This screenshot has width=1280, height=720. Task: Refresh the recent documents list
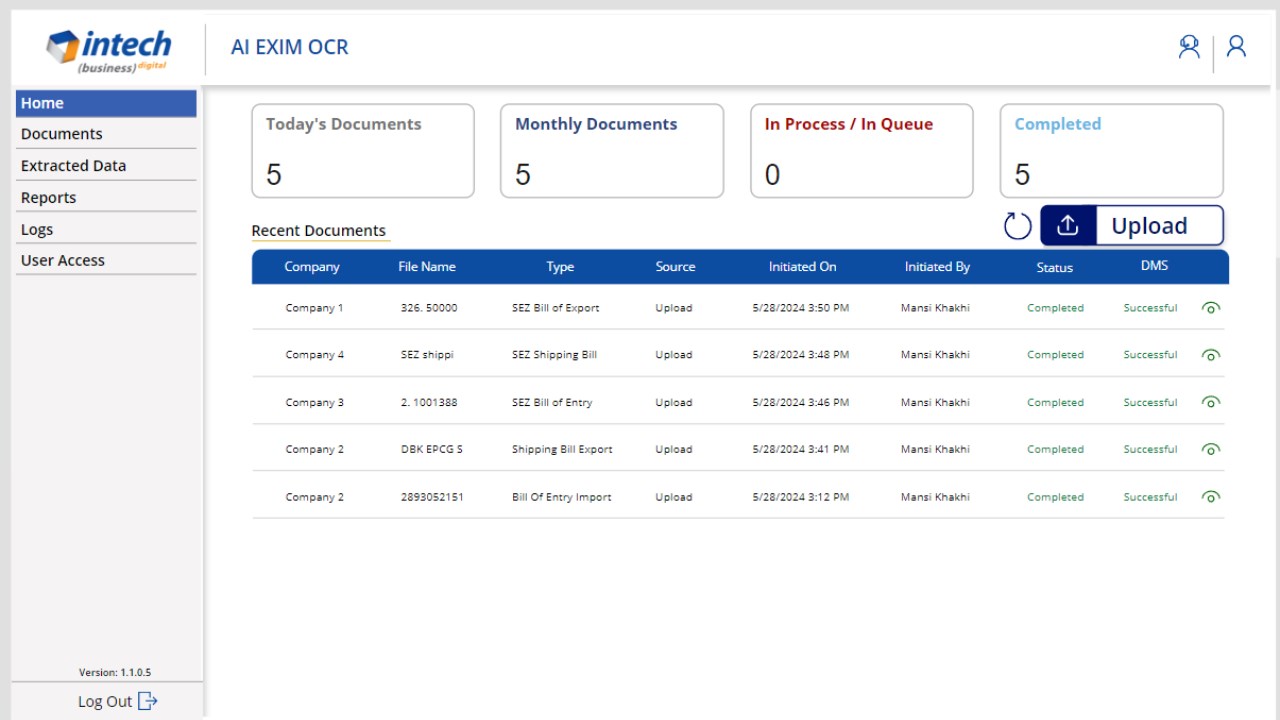click(1018, 226)
